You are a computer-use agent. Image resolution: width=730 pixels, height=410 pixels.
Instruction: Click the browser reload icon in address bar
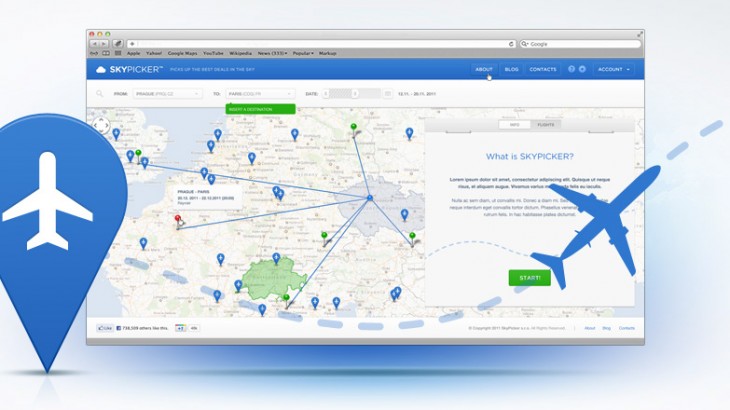tap(512, 44)
